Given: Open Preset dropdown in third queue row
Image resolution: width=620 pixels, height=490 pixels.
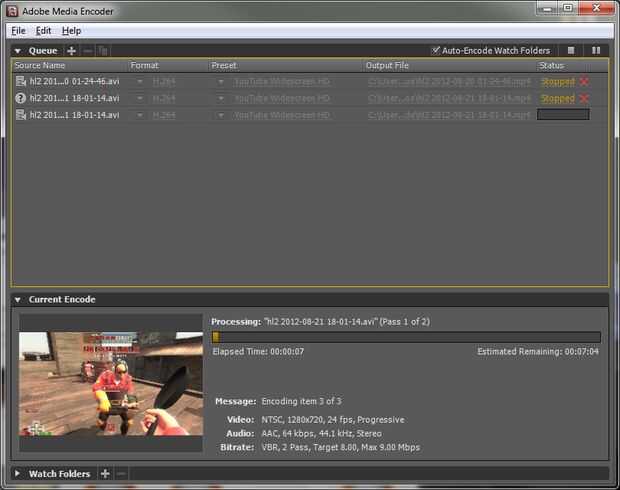Looking at the screenshot, I should [221, 115].
